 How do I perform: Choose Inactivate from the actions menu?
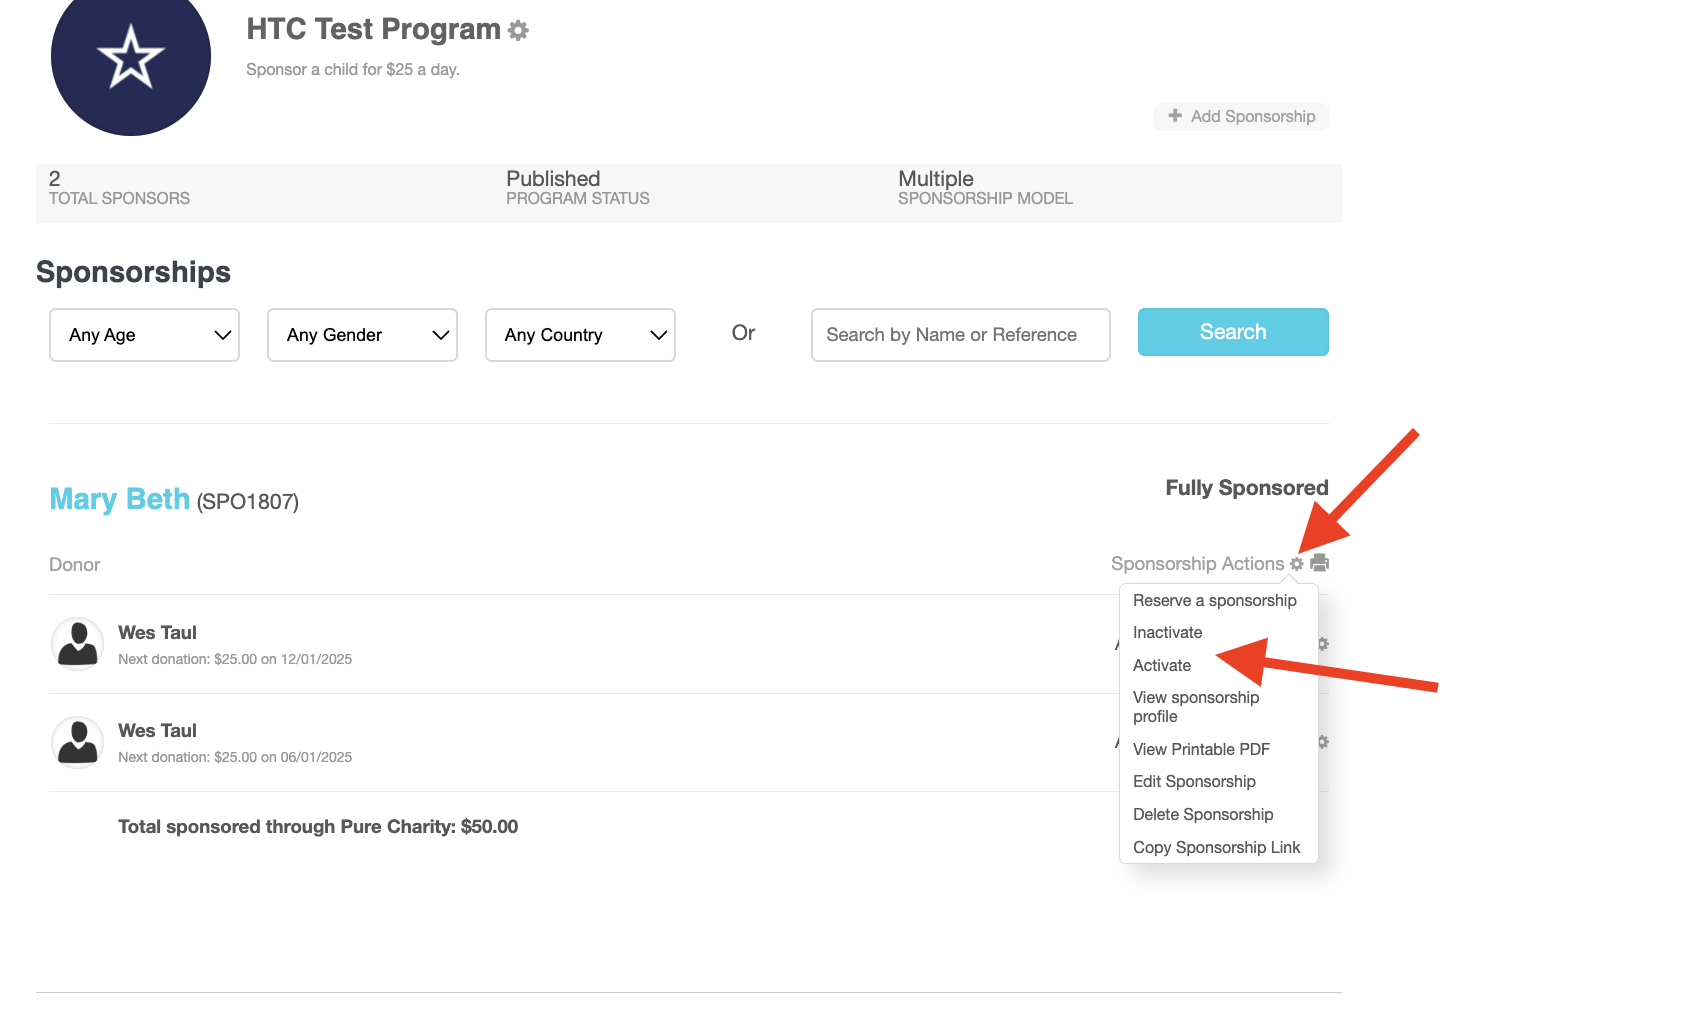pos(1167,632)
